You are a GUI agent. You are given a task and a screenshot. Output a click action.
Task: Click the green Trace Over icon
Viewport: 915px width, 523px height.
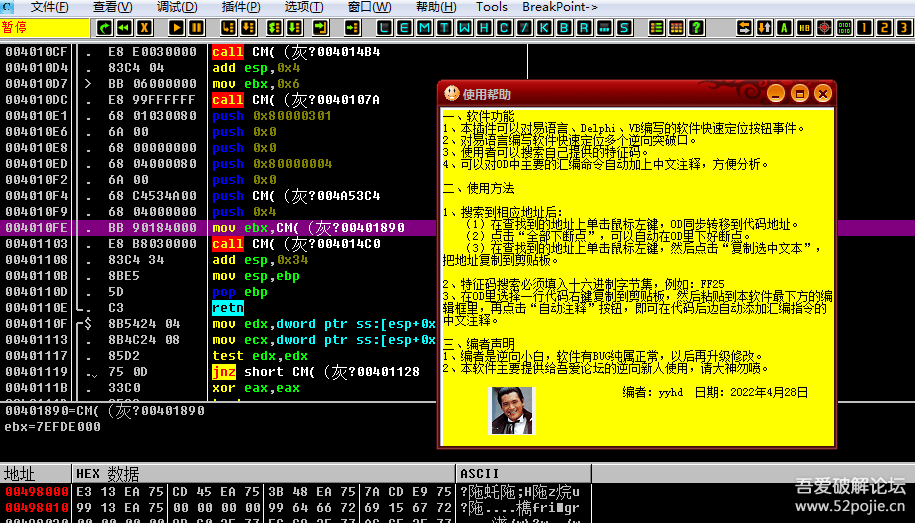click(x=295, y=27)
